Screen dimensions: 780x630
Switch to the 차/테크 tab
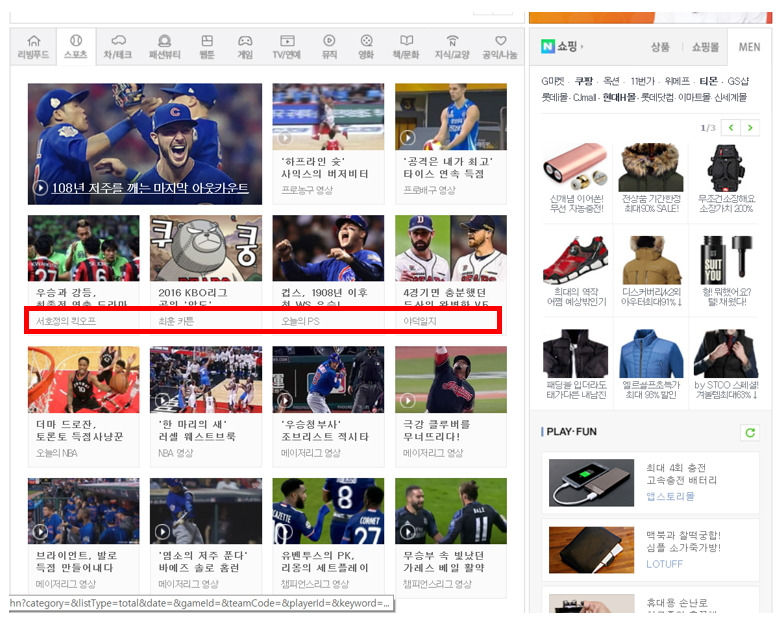pos(118,47)
